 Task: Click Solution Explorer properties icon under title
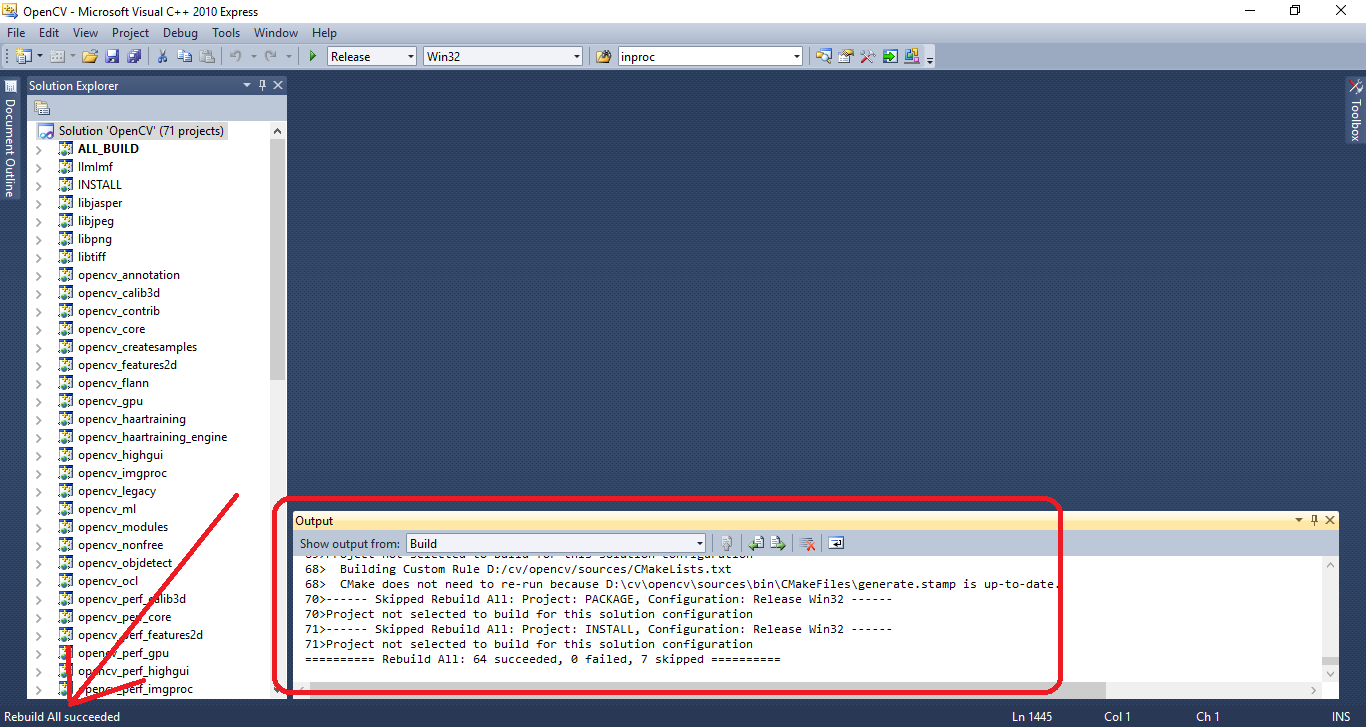click(42, 108)
